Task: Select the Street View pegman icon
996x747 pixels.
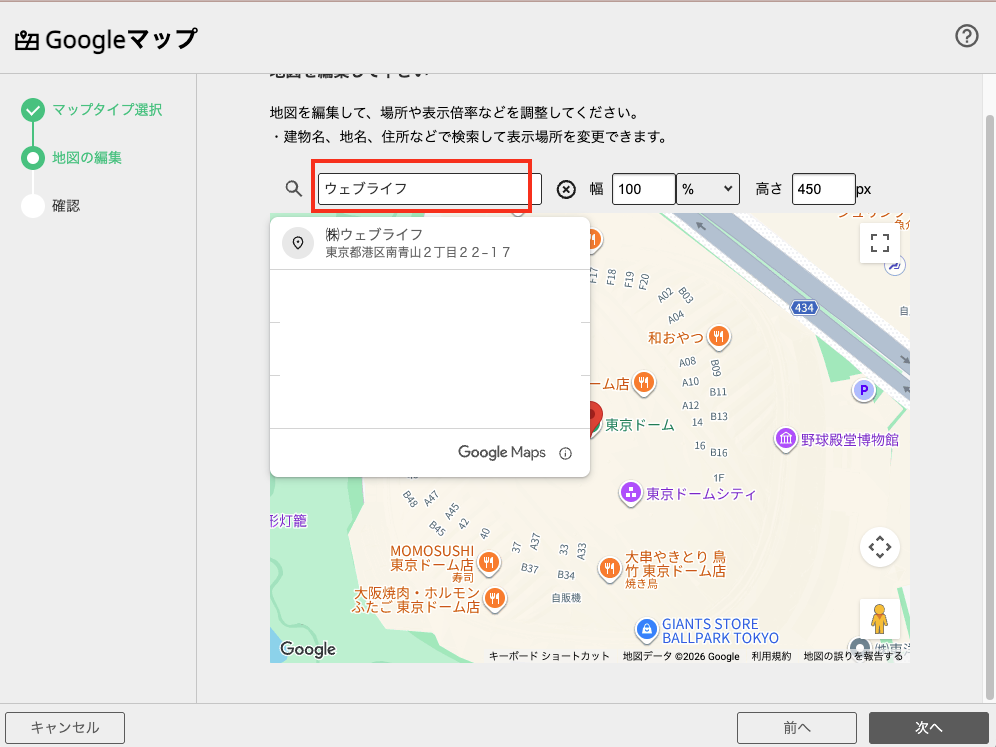Action: tap(880, 619)
